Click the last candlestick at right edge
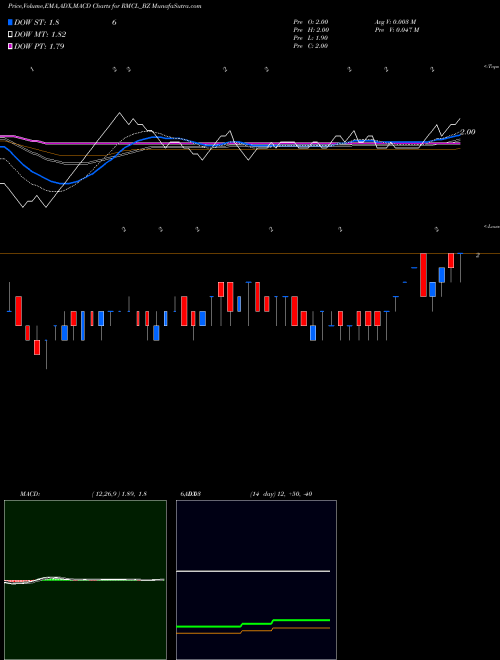 460,268
